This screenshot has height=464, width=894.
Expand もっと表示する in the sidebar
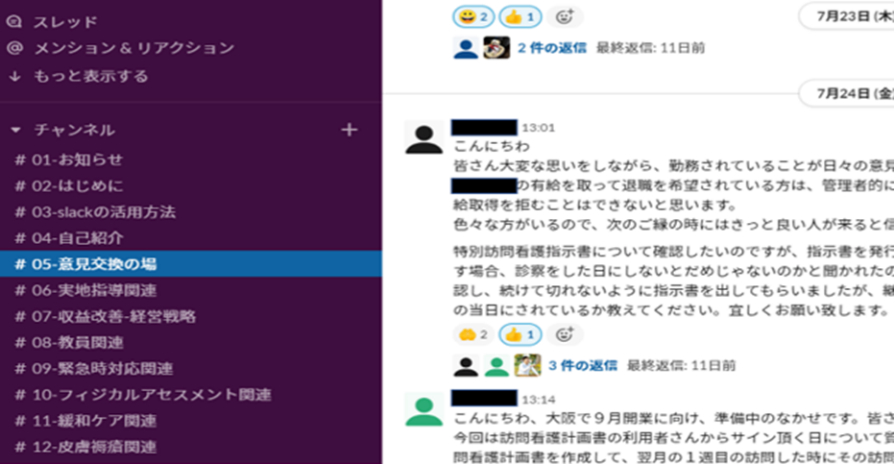point(78,76)
